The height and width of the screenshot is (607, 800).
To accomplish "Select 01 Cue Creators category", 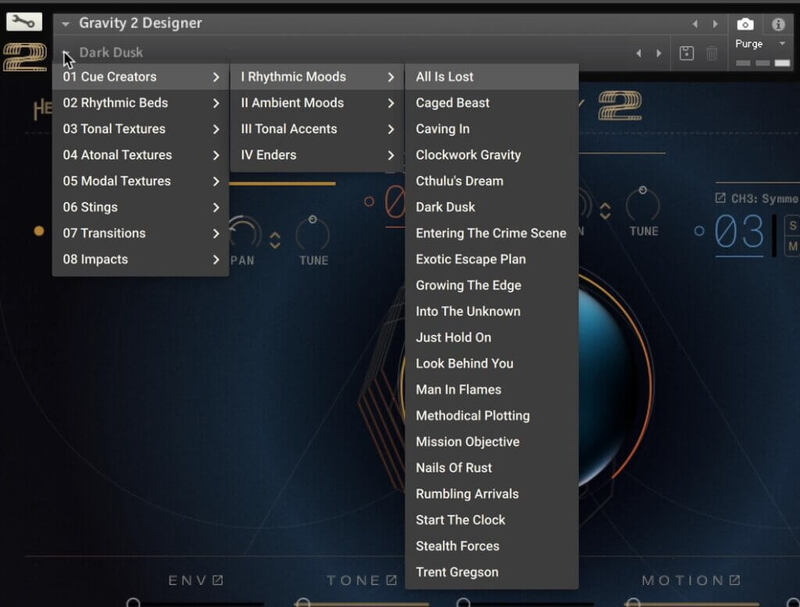I will click(x=140, y=77).
